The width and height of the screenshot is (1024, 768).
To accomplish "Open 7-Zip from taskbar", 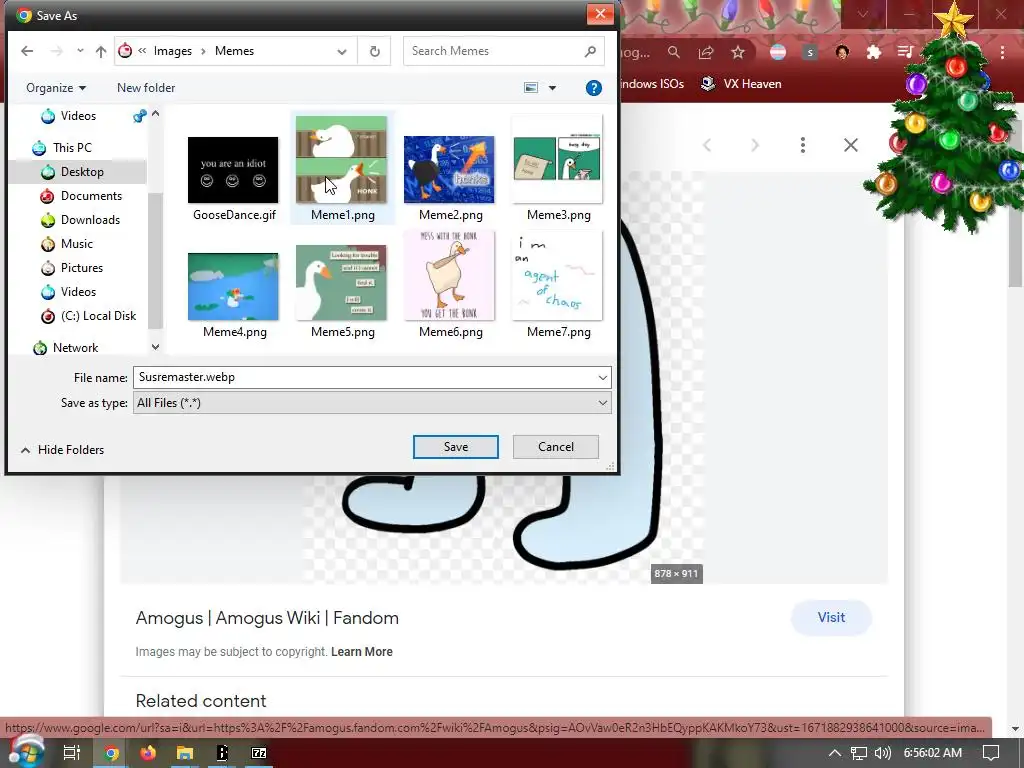I will click(259, 753).
